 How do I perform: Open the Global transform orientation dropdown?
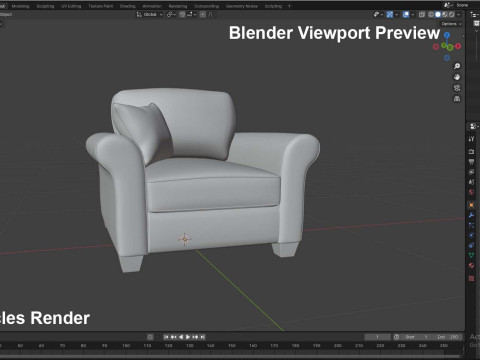coord(150,15)
